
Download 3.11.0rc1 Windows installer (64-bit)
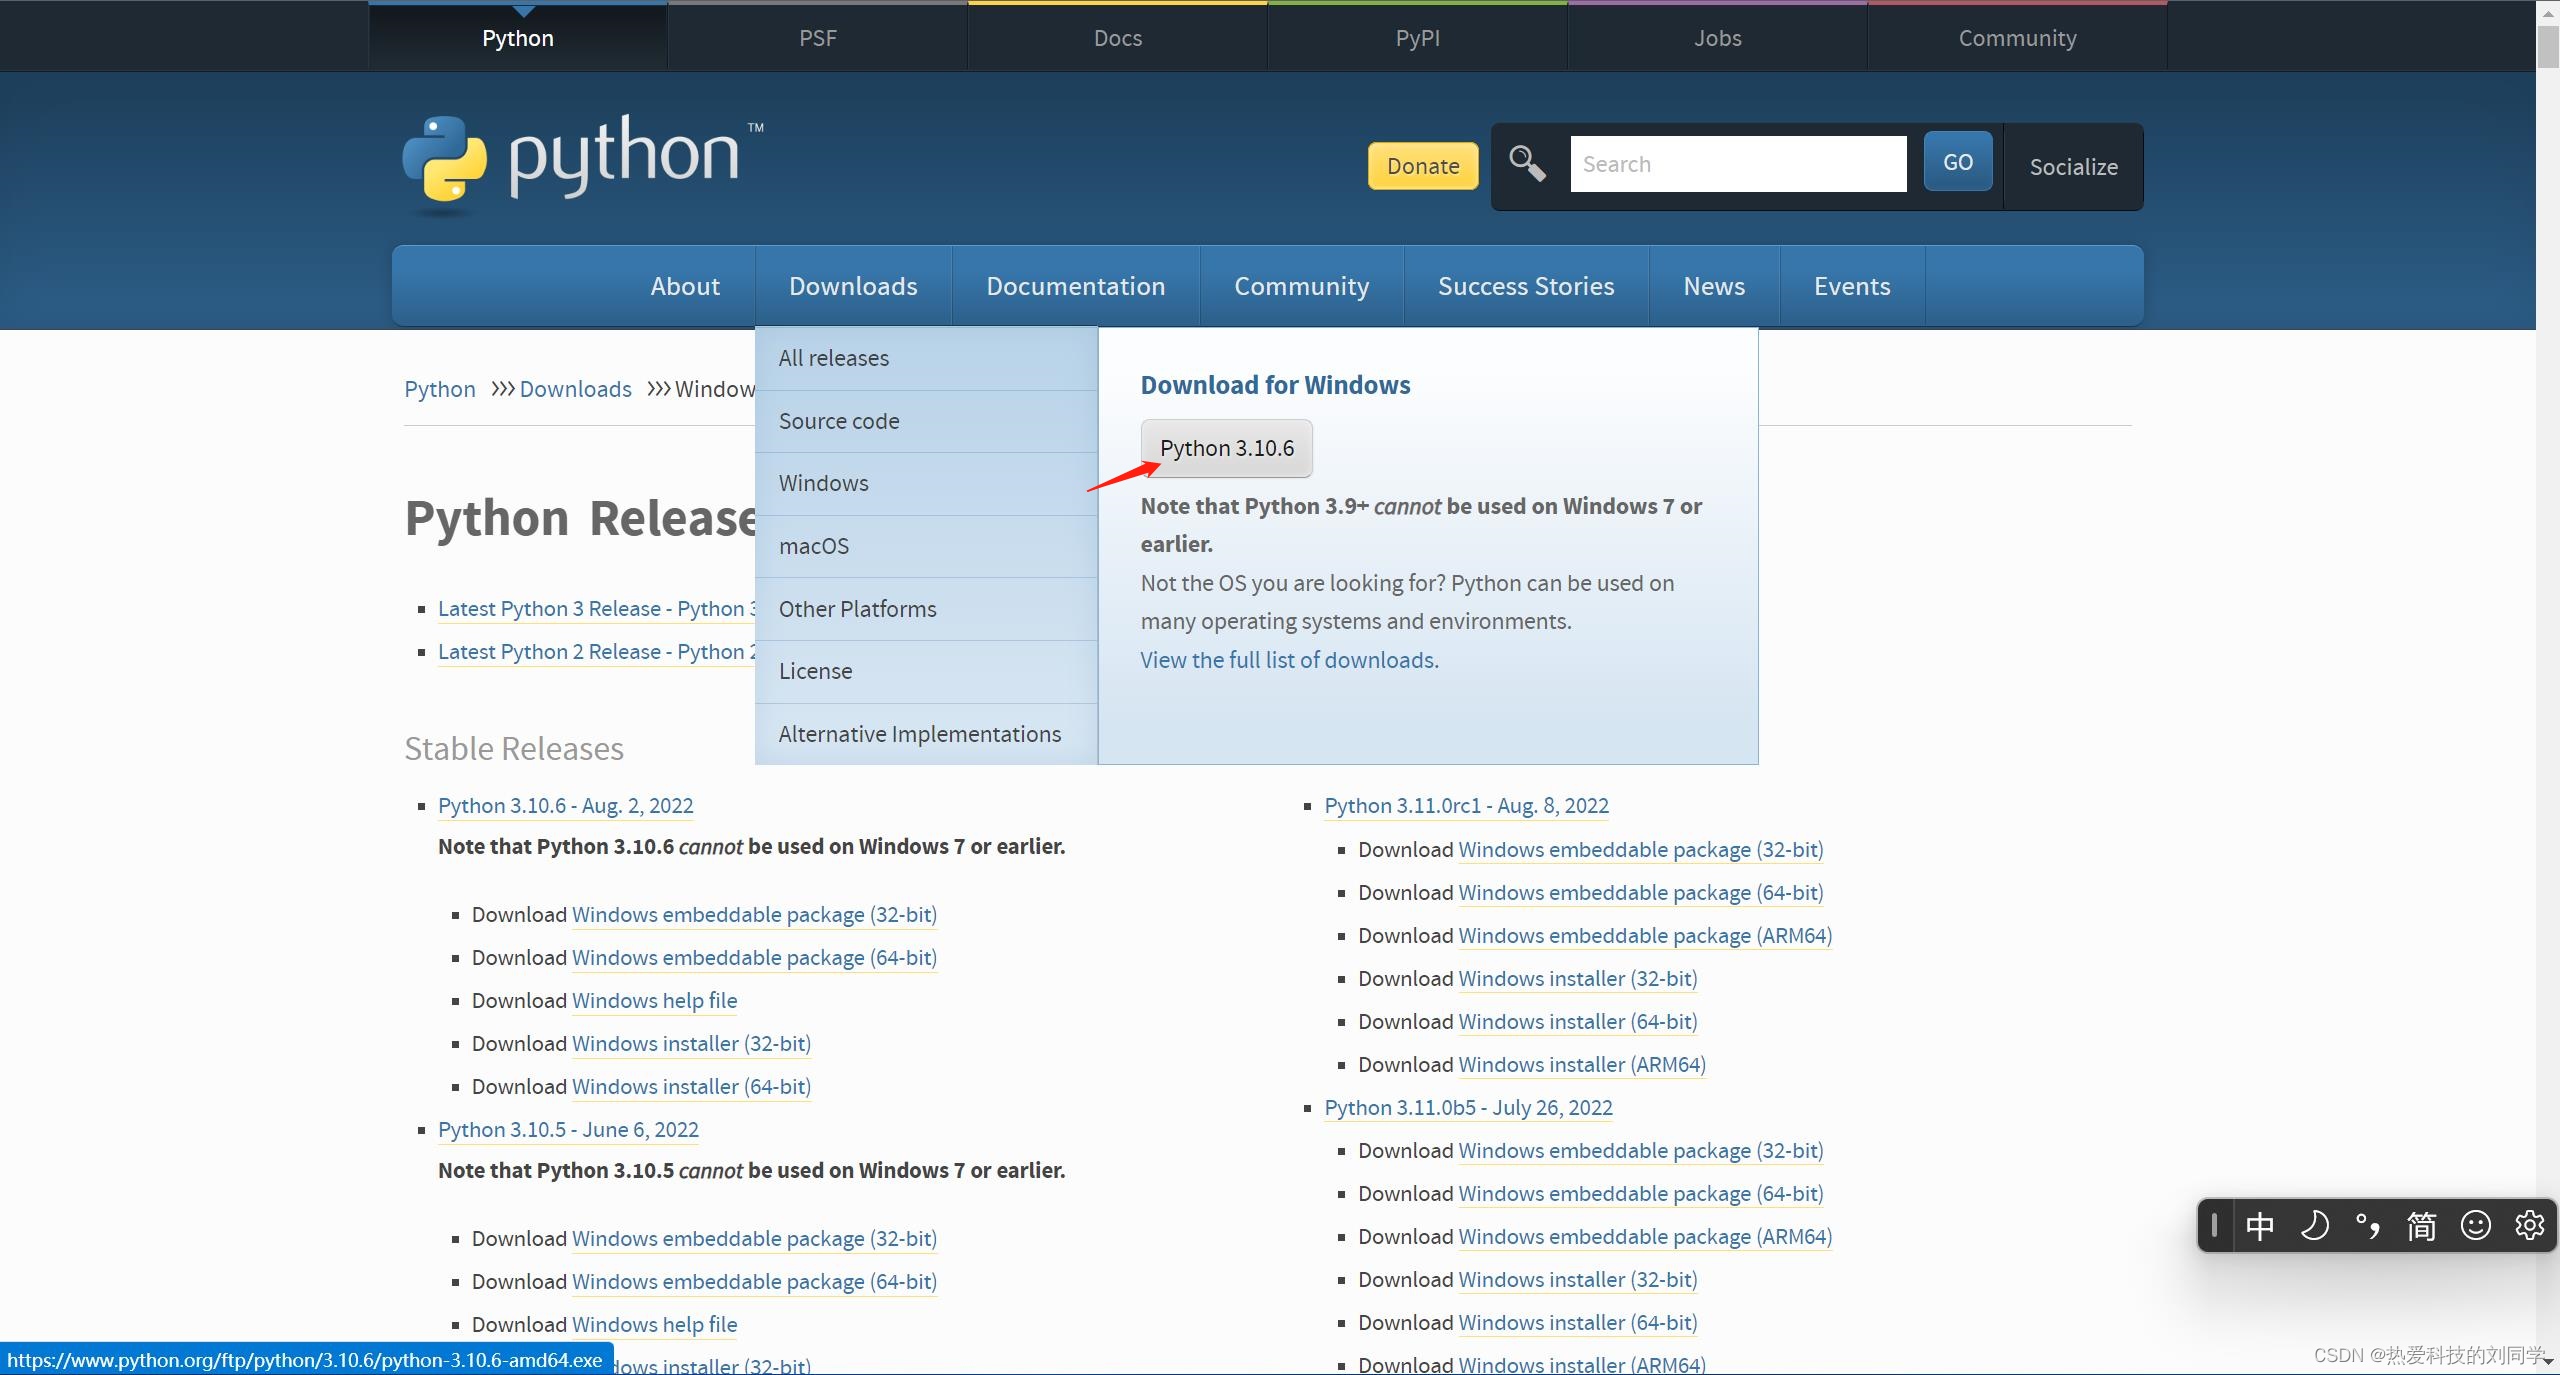pyautogui.click(x=1578, y=1022)
